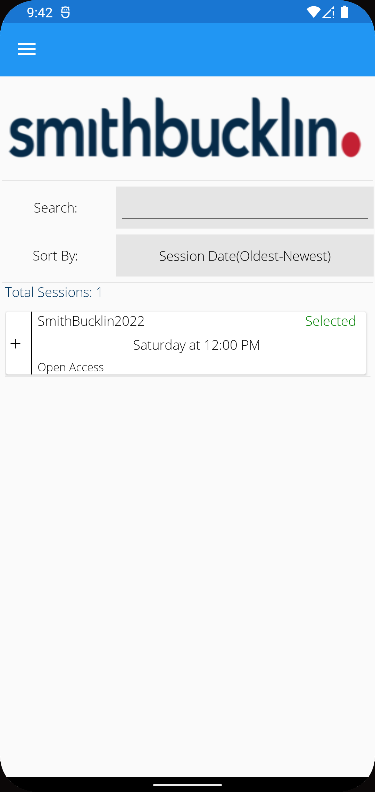The image size is (375, 792).
Task: Select the SmithBucklin2022 session title
Action: click(91, 321)
